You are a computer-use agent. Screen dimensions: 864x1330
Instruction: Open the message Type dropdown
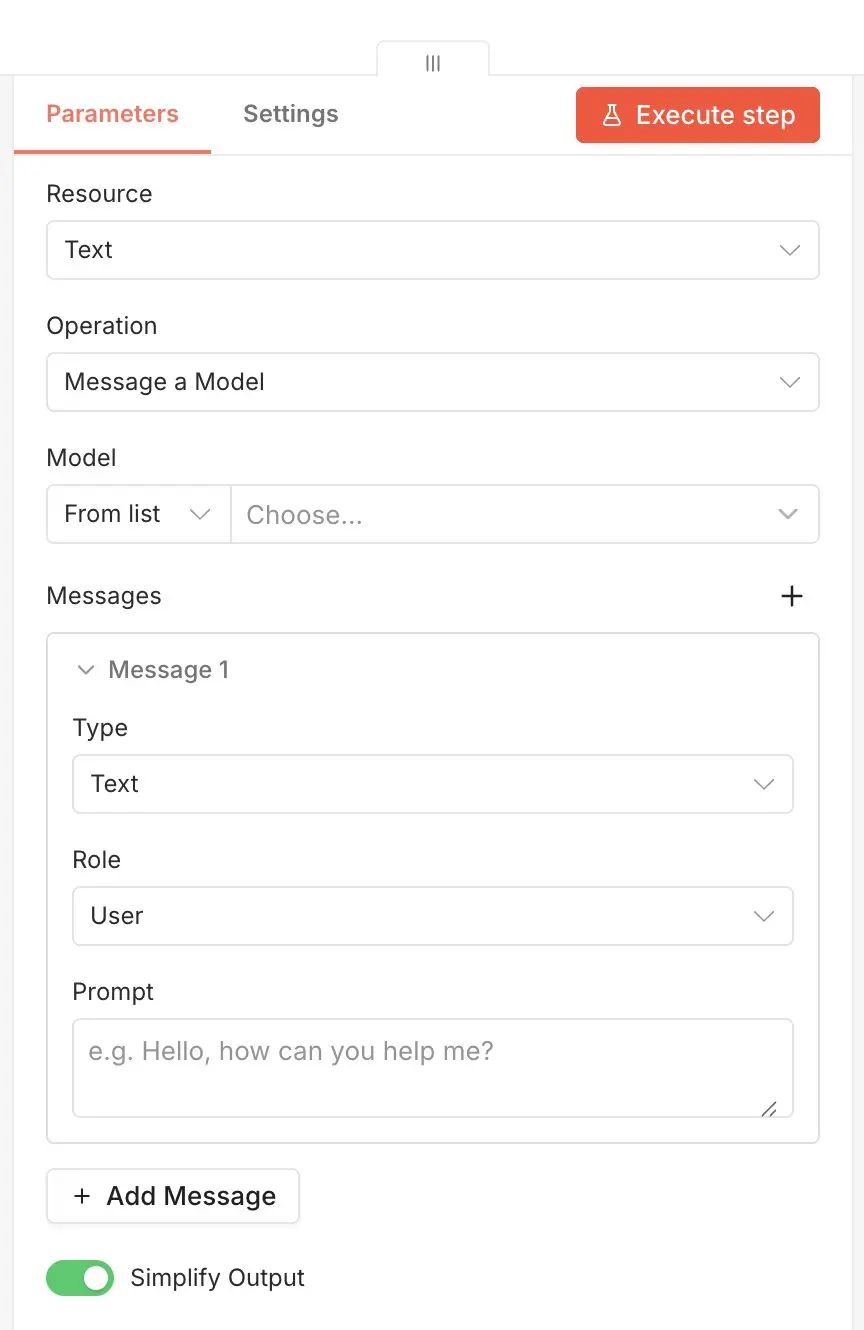tap(432, 784)
